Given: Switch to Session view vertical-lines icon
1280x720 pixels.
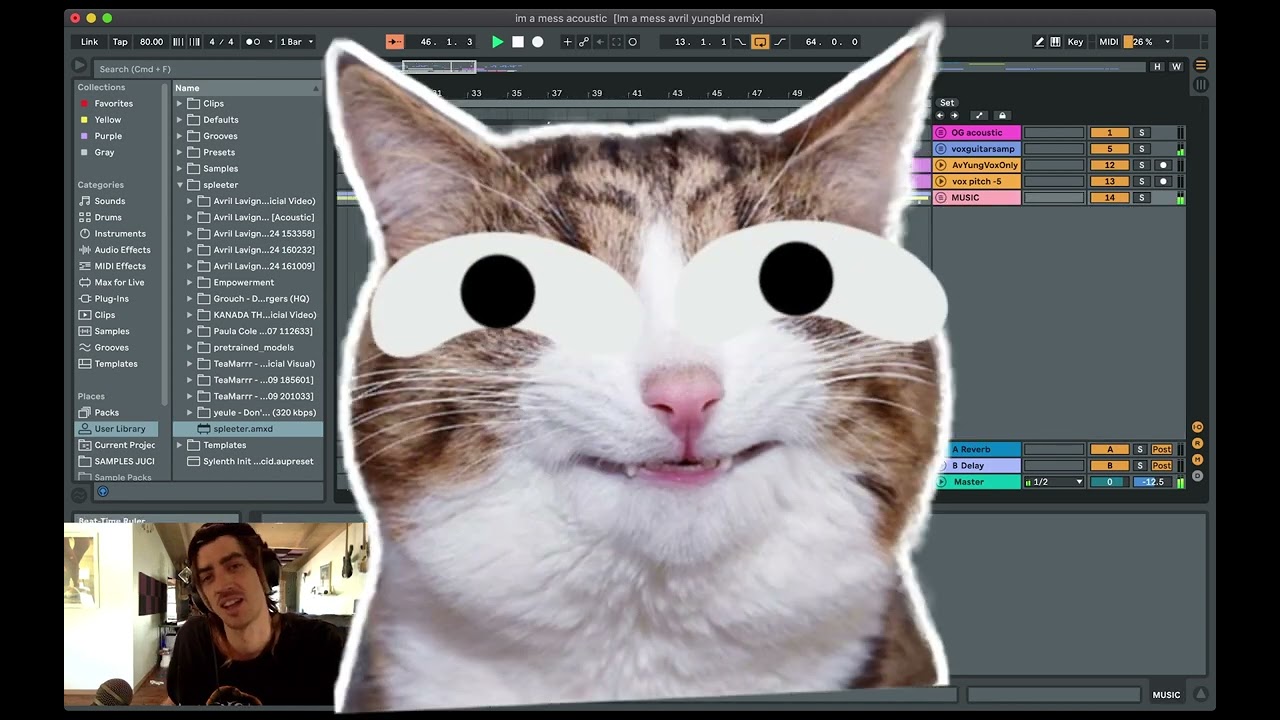Looking at the screenshot, I should (1201, 85).
